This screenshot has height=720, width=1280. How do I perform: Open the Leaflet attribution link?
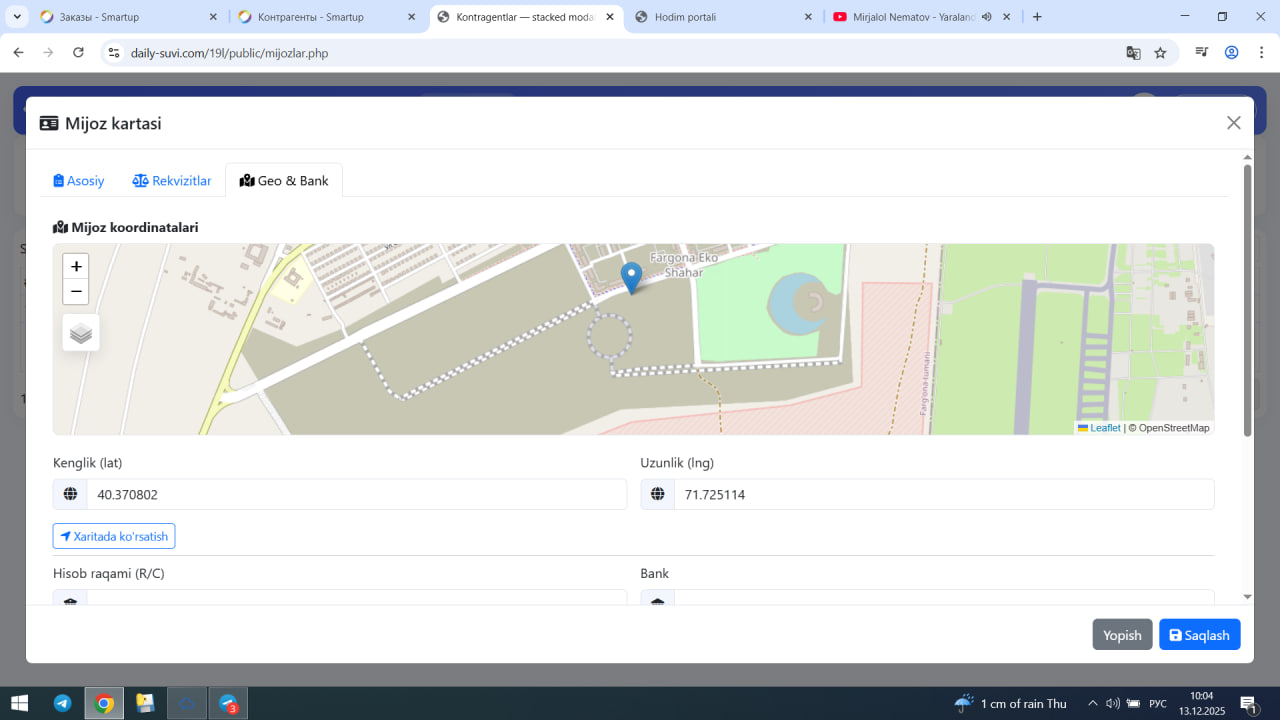point(1104,428)
